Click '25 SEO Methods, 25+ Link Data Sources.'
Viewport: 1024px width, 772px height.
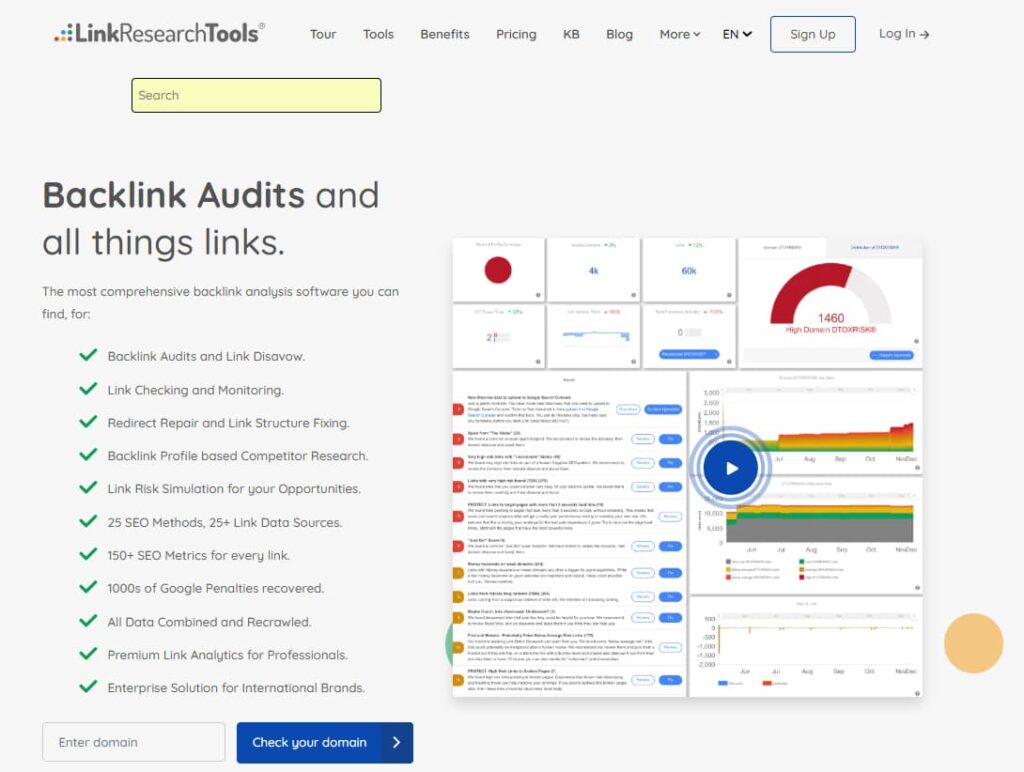(225, 523)
